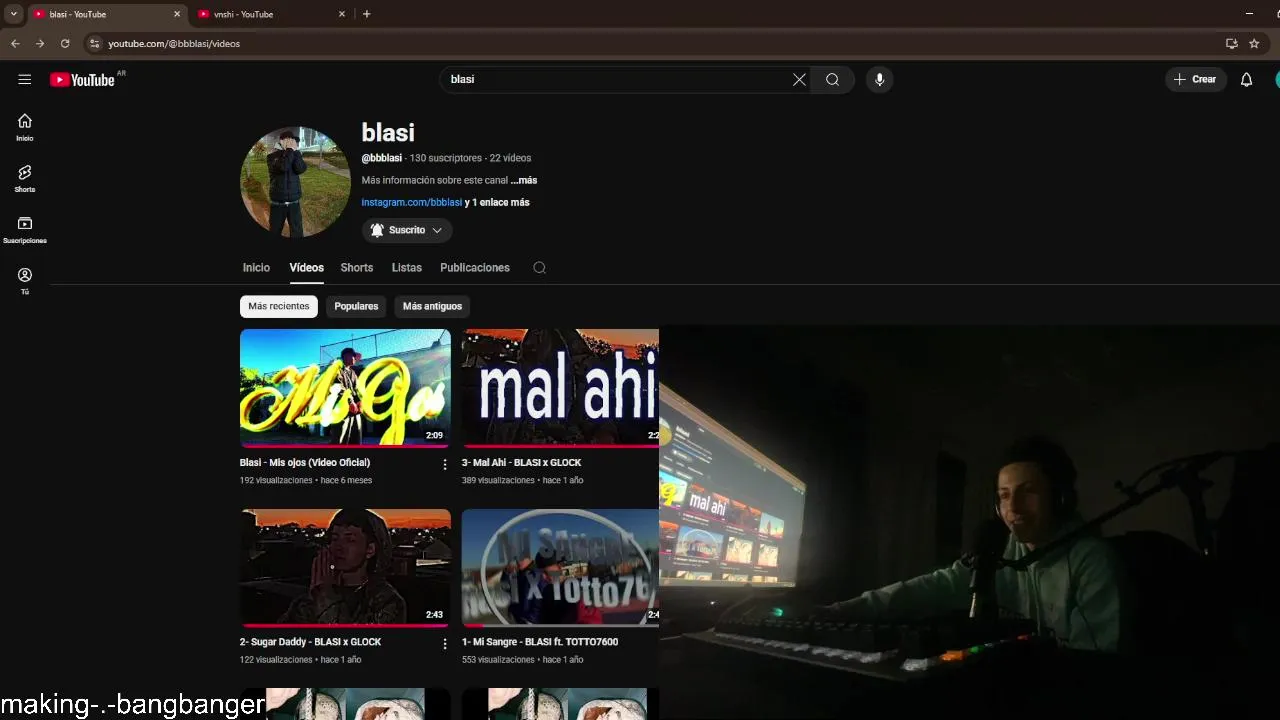This screenshot has height=720, width=1280.
Task: Open options menu for Sugar Daddy video
Action: click(445, 644)
